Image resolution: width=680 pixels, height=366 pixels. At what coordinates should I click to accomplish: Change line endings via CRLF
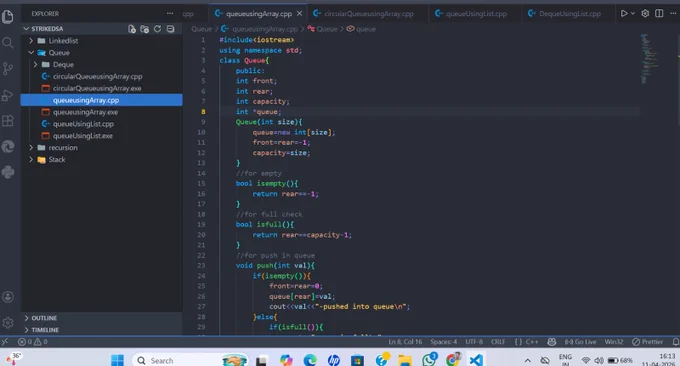(498, 342)
